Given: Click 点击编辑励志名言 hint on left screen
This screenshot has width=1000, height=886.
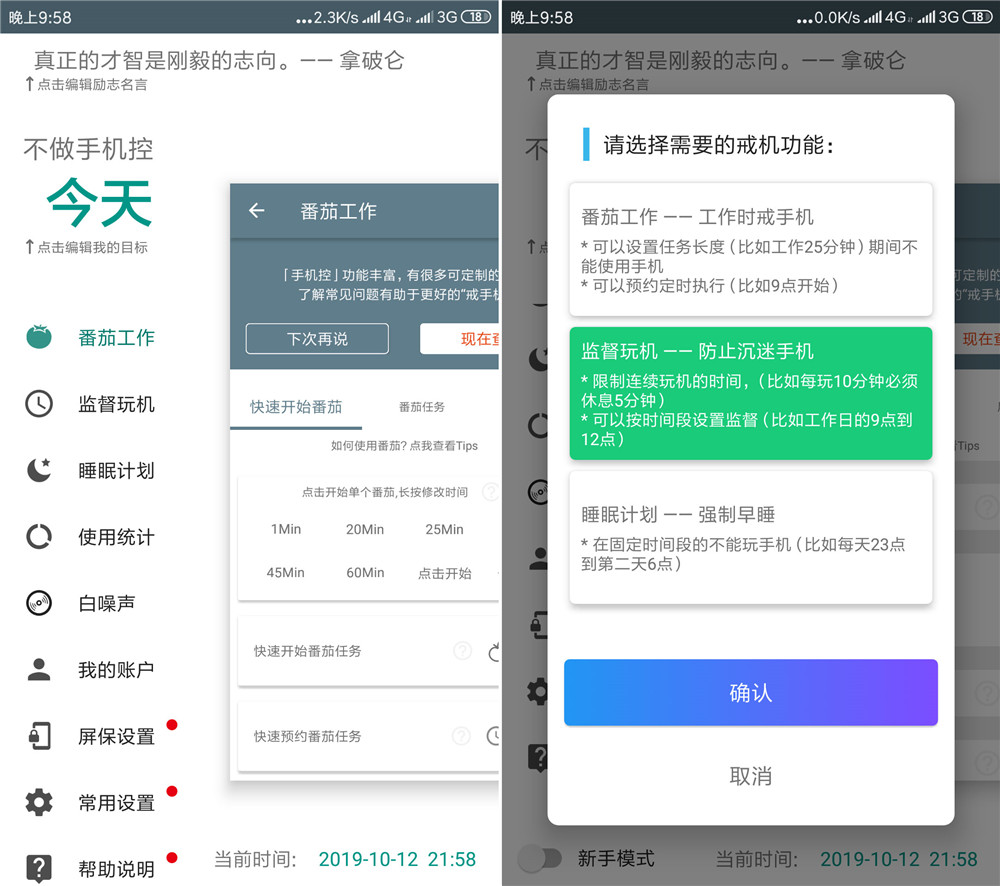Looking at the screenshot, I should point(86,84).
